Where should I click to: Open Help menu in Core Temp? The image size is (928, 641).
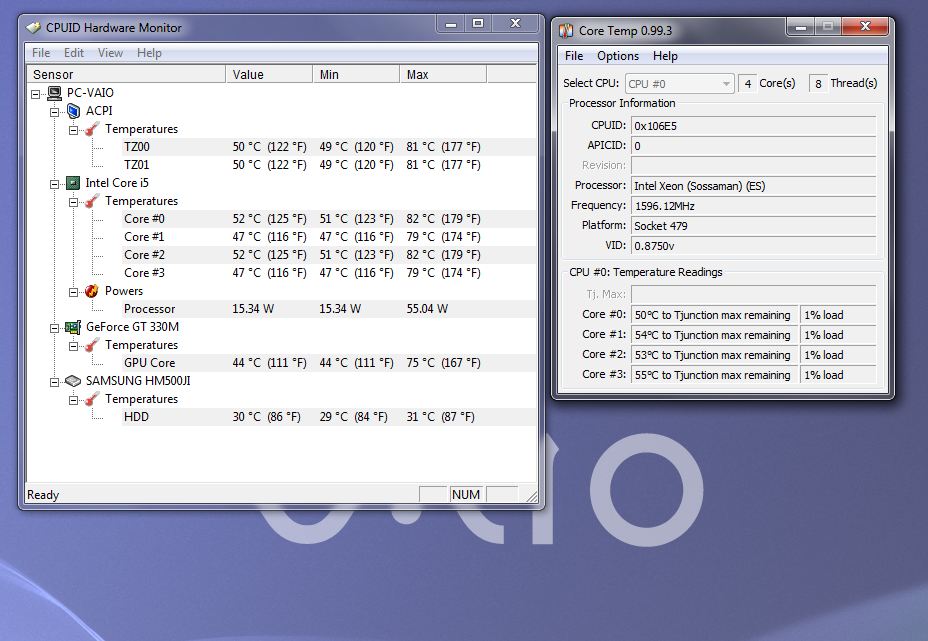click(x=665, y=56)
